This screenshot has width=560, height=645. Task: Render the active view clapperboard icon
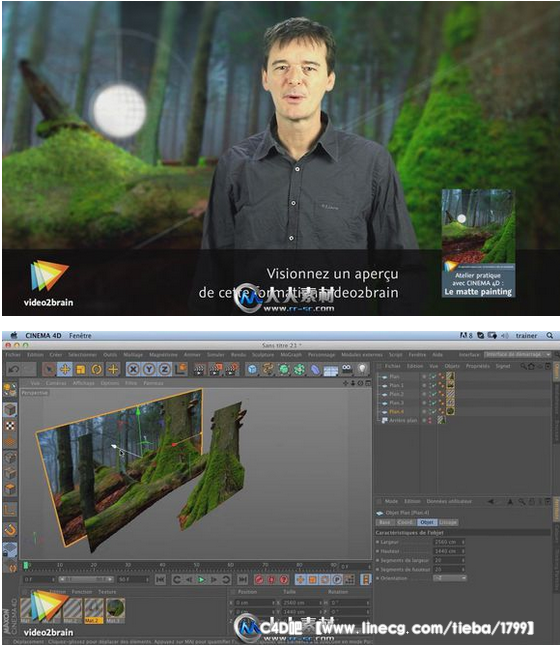pyautogui.click(x=200, y=369)
